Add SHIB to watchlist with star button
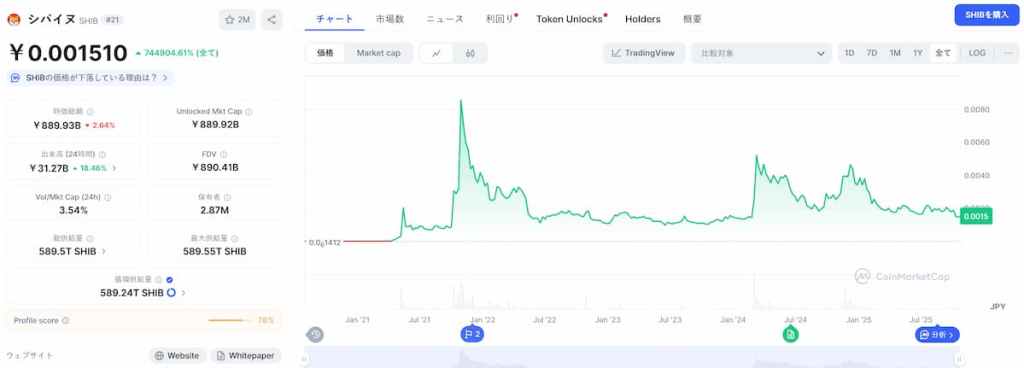1024x368 pixels. click(x=238, y=20)
